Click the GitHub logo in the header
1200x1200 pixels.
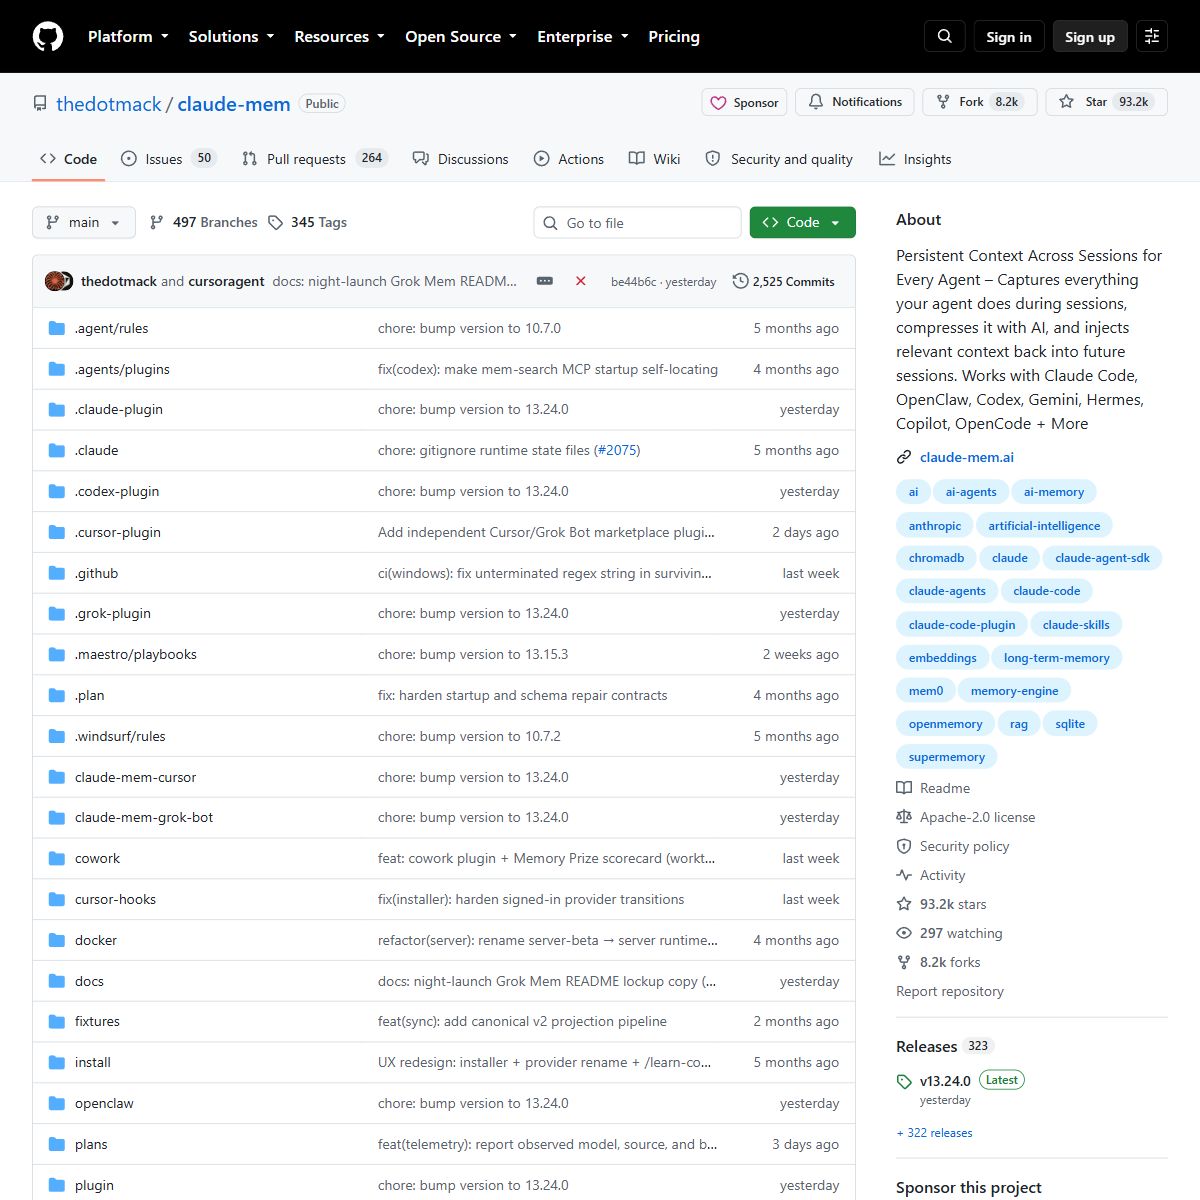click(48, 36)
